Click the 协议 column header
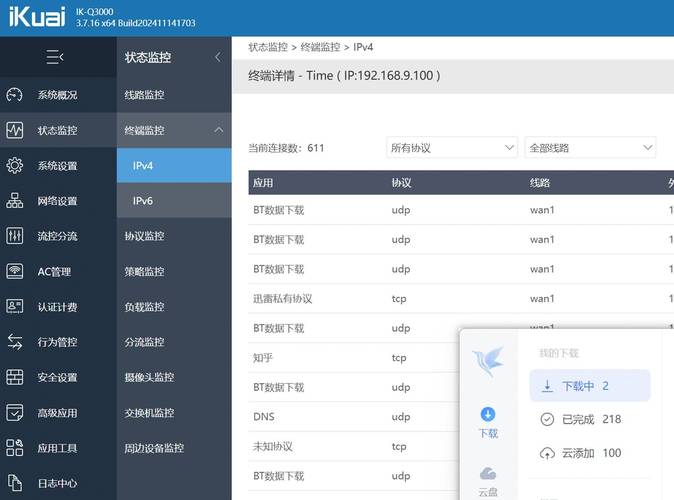The width and height of the screenshot is (674, 500). 401,183
